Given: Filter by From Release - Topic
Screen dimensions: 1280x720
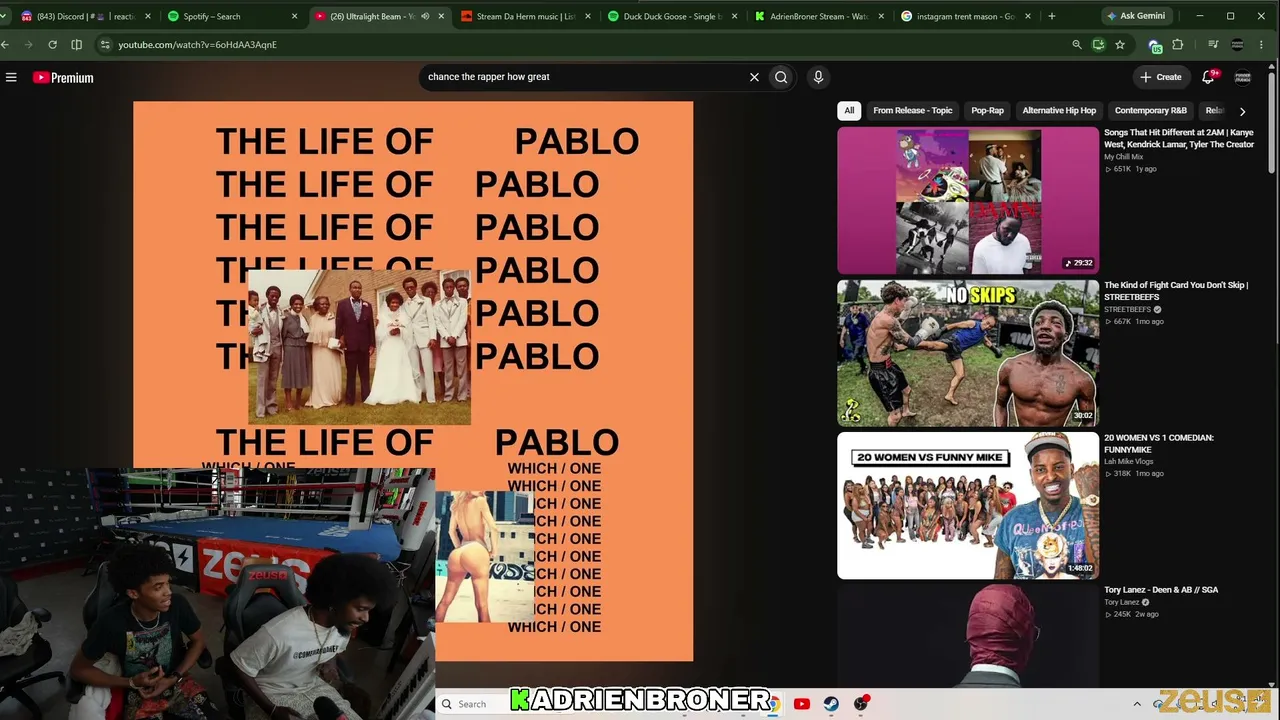Looking at the screenshot, I should tap(912, 111).
